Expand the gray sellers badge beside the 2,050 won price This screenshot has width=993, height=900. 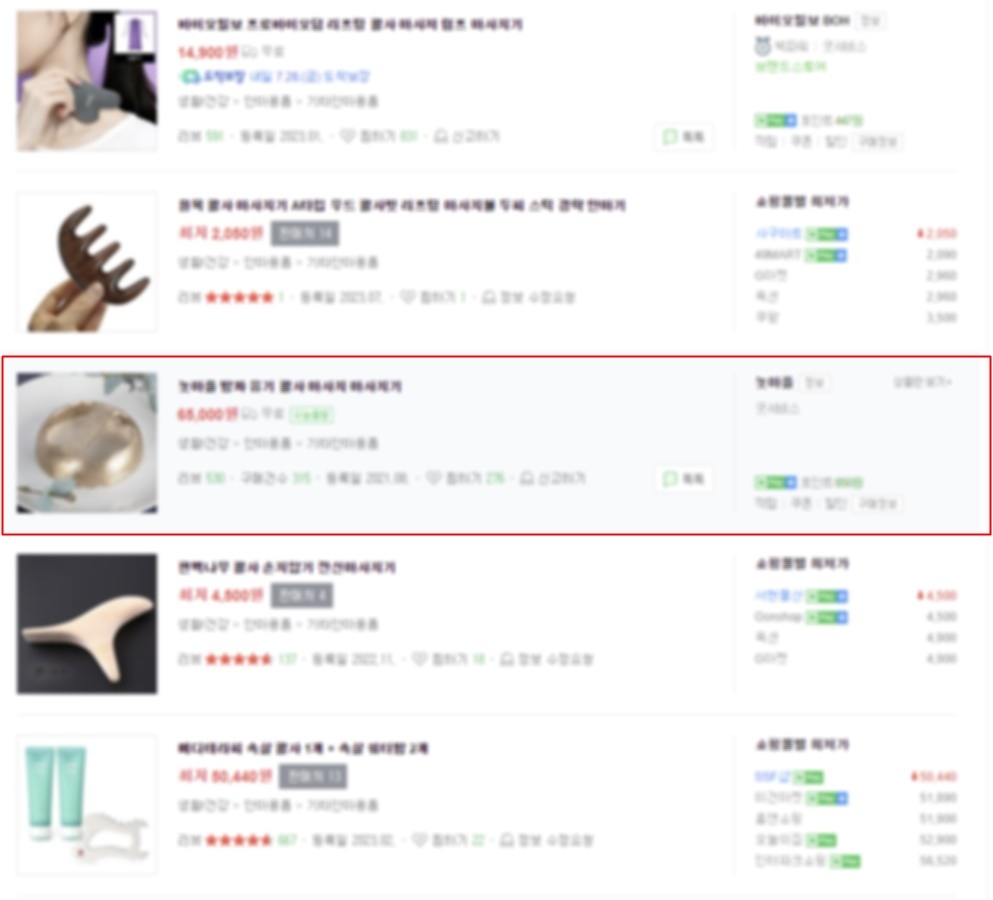(x=305, y=233)
